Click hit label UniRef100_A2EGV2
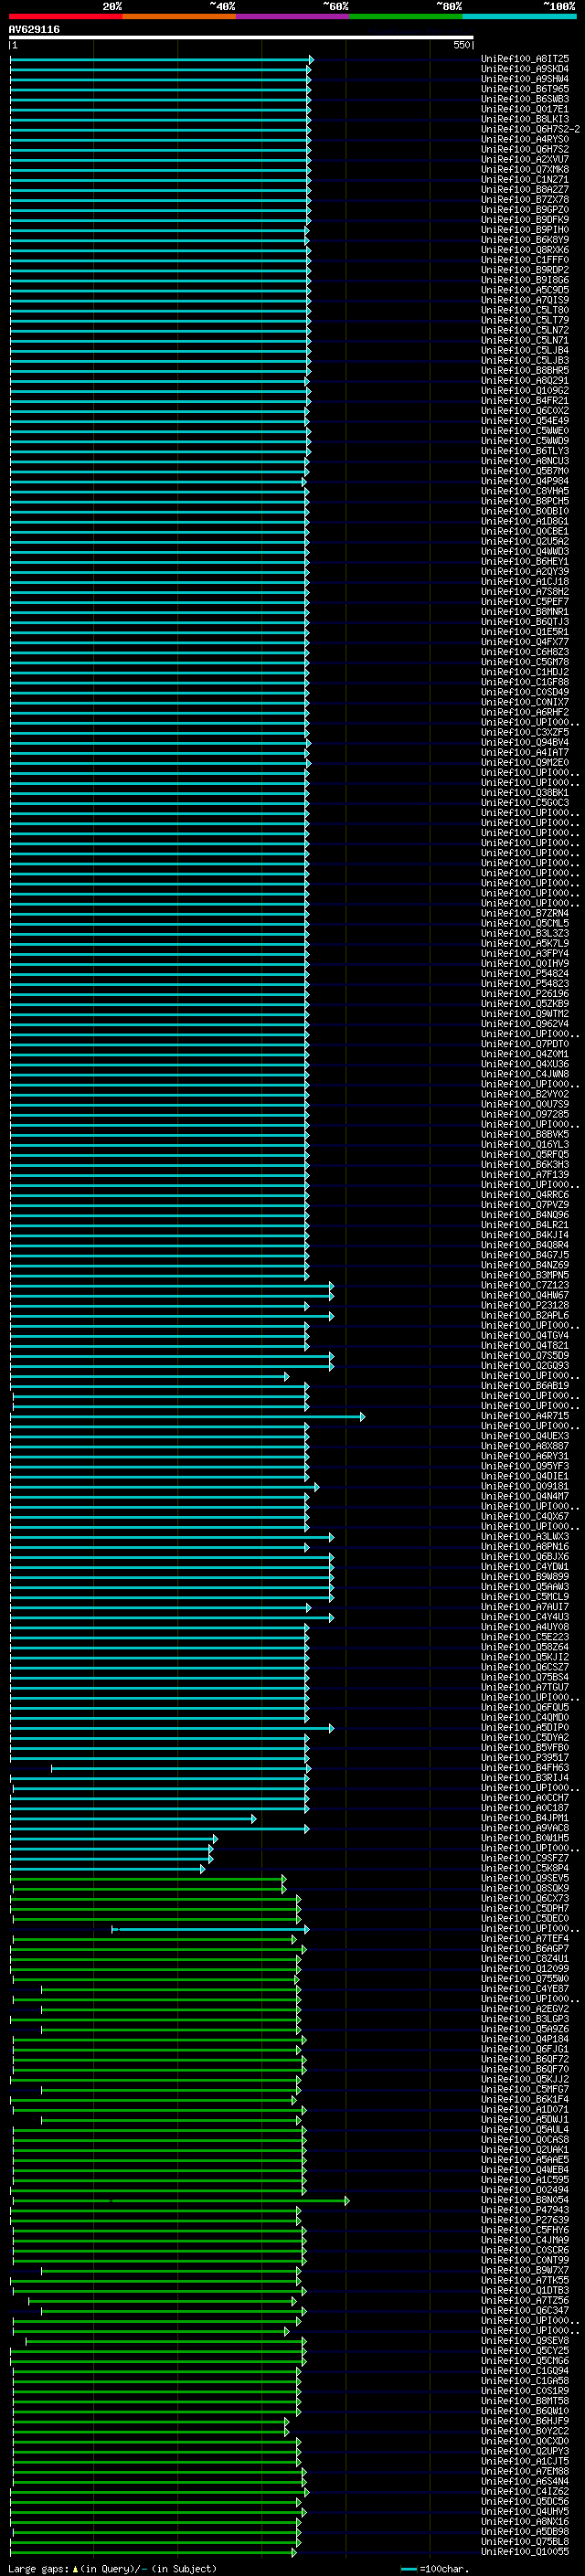Screen dimensions: 585x2576 tap(525, 2009)
